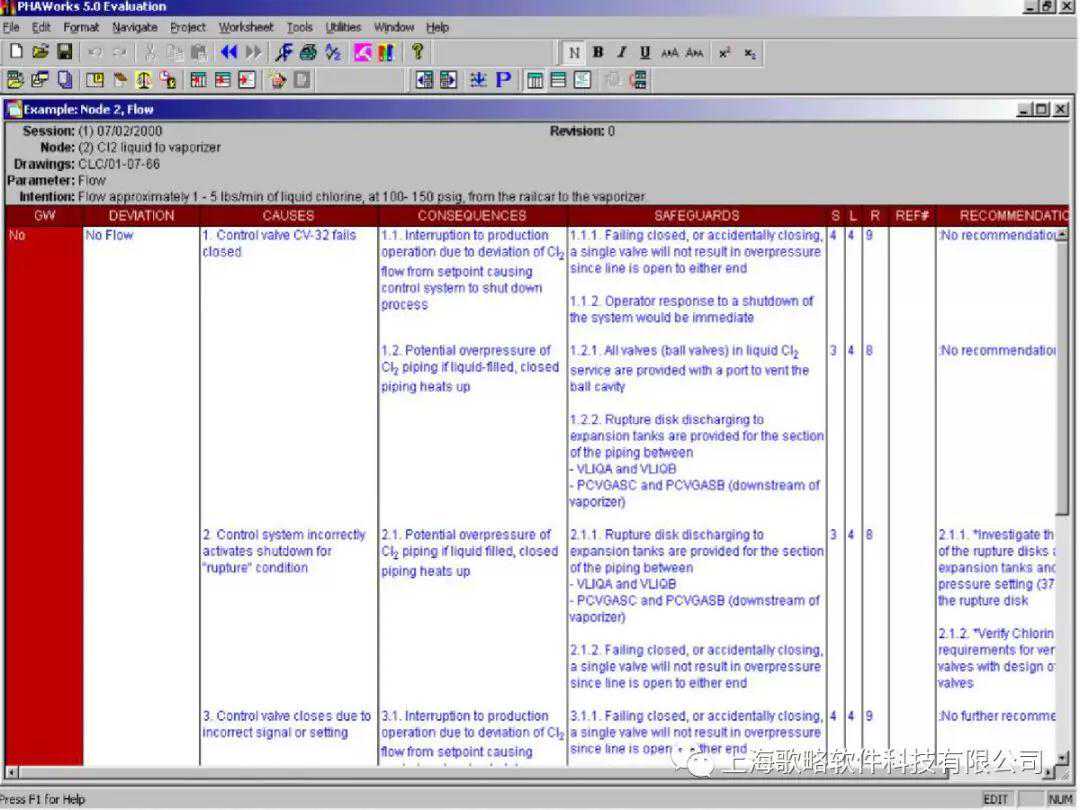
Task: Click the New document icon
Action: tap(15, 52)
